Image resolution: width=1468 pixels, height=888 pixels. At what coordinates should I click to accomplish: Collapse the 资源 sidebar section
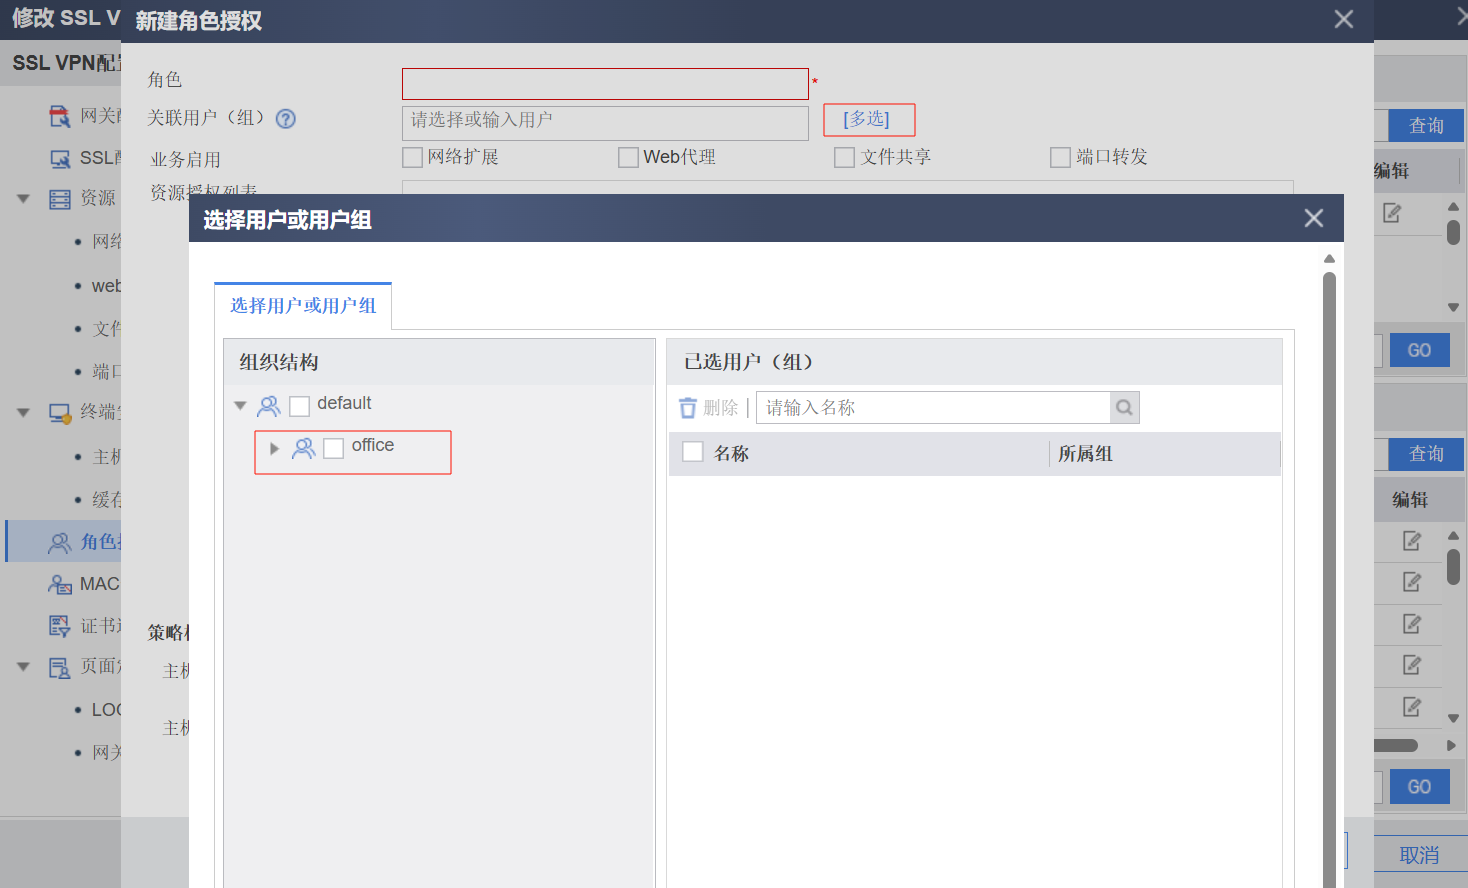coord(23,199)
